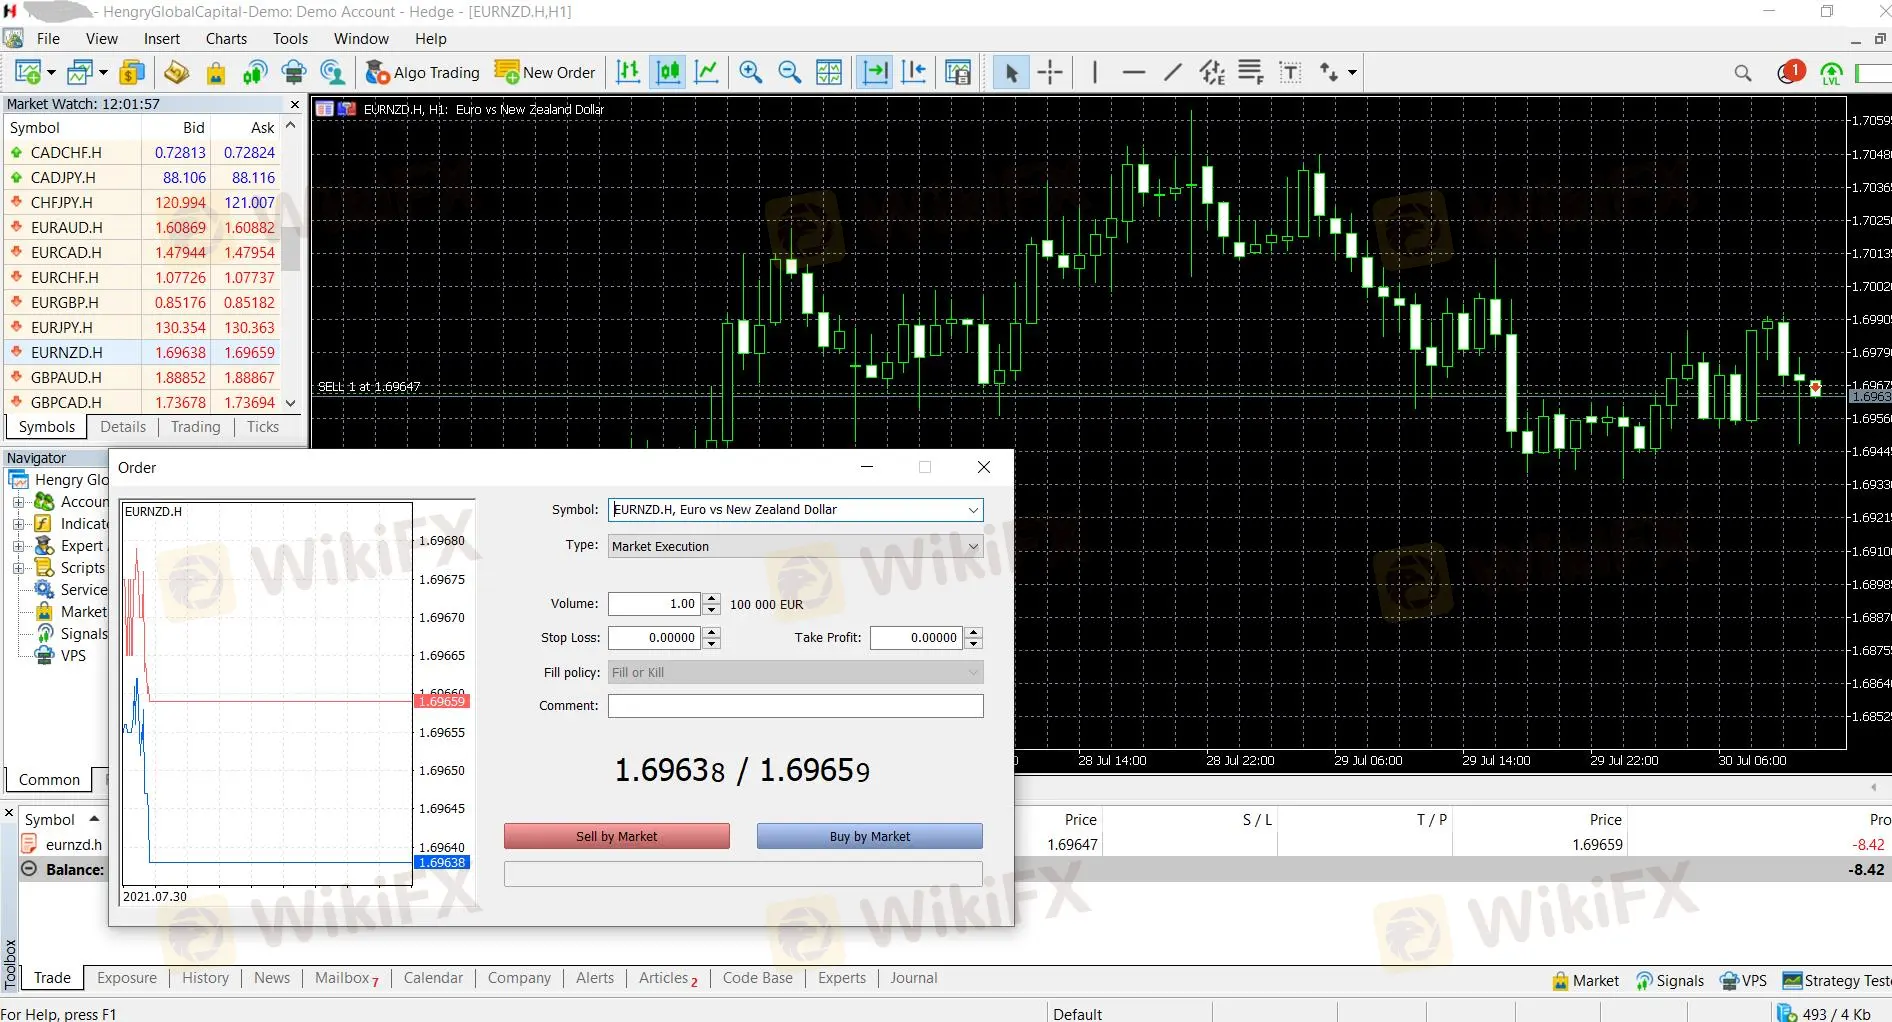Select the Trendline drawing tool

click(1173, 72)
